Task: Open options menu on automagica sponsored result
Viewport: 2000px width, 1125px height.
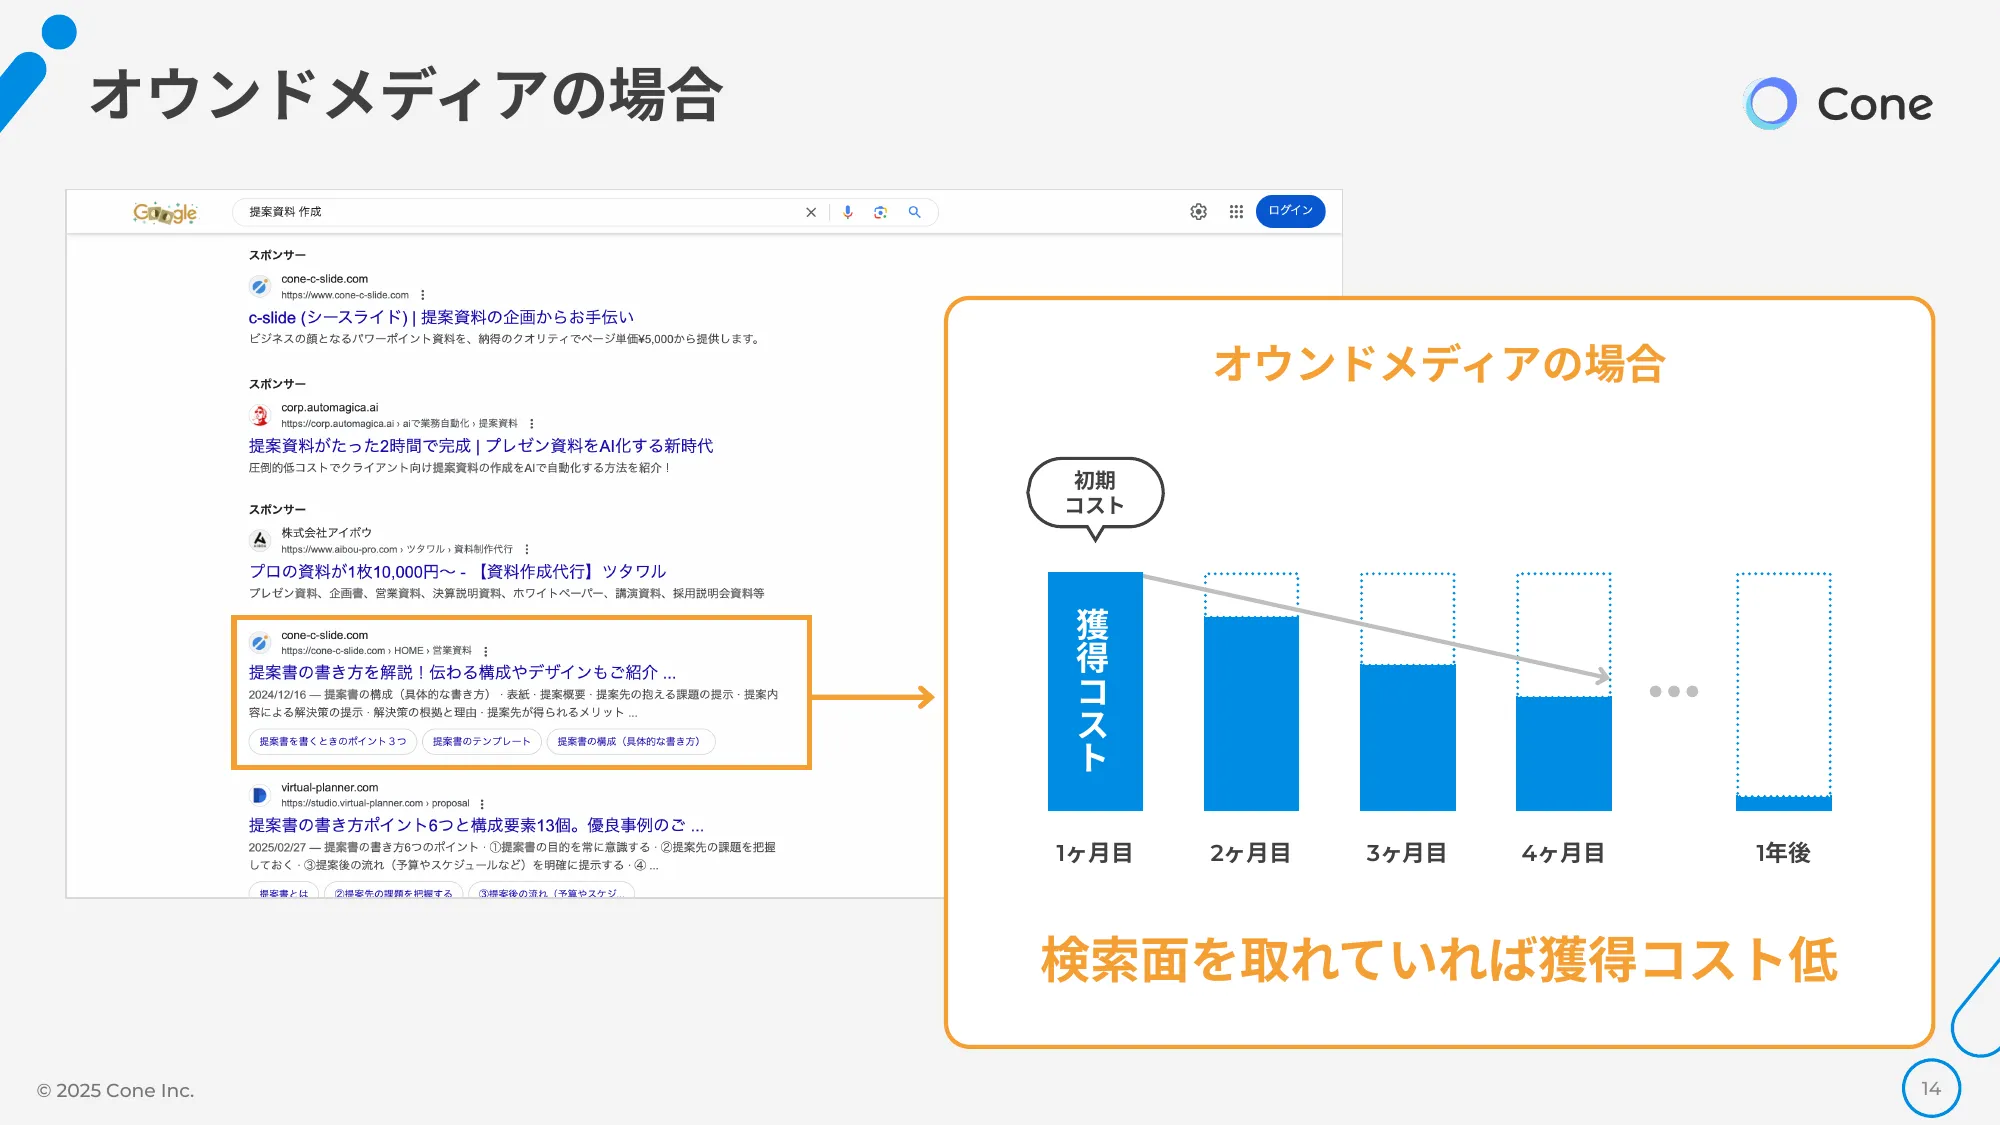Action: (530, 423)
